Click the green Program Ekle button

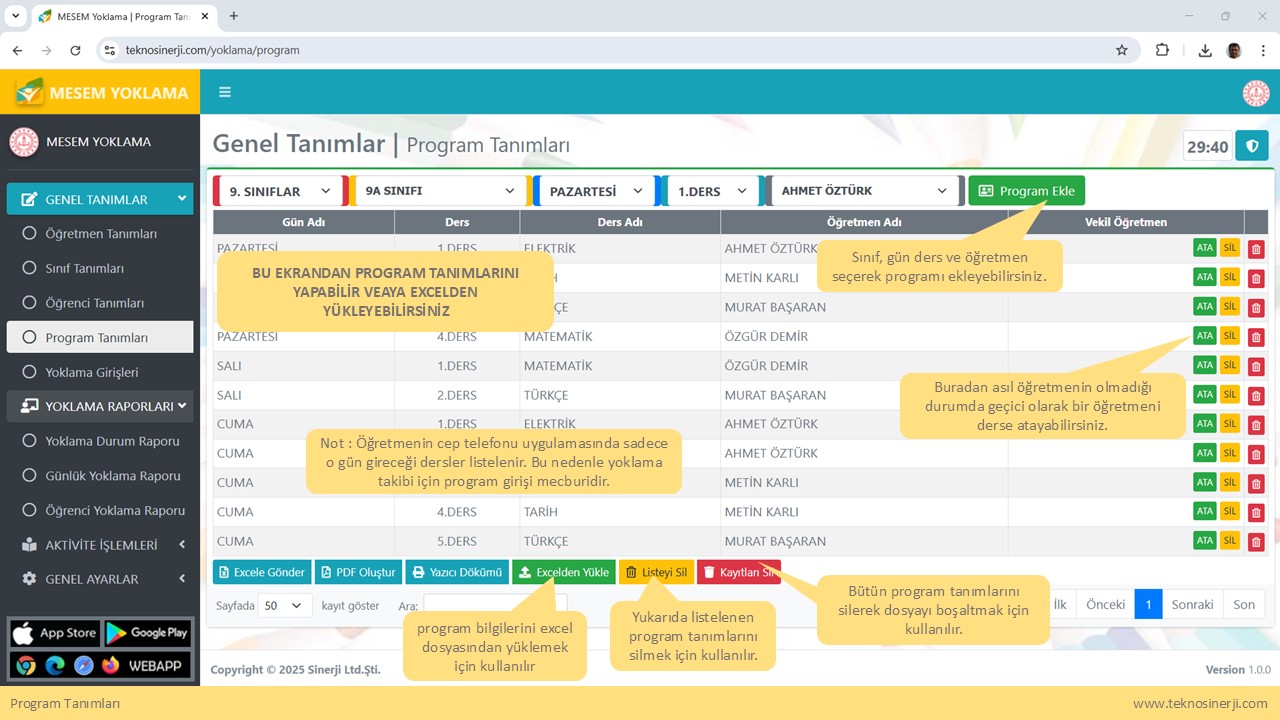[1026, 191]
